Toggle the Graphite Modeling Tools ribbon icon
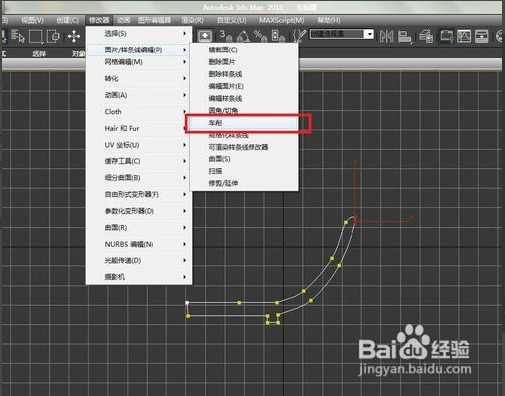Screen dimensions: 505x396 pos(447,36)
